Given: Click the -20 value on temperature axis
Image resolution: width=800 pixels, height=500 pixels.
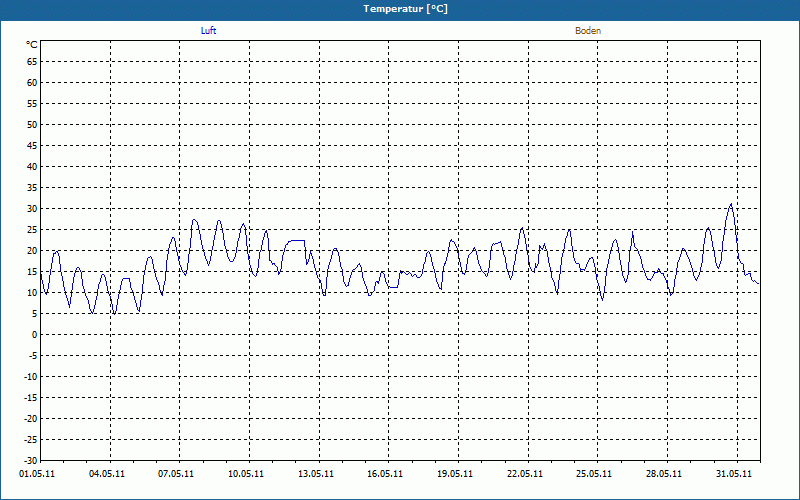Looking at the screenshot, I should 30,418.
